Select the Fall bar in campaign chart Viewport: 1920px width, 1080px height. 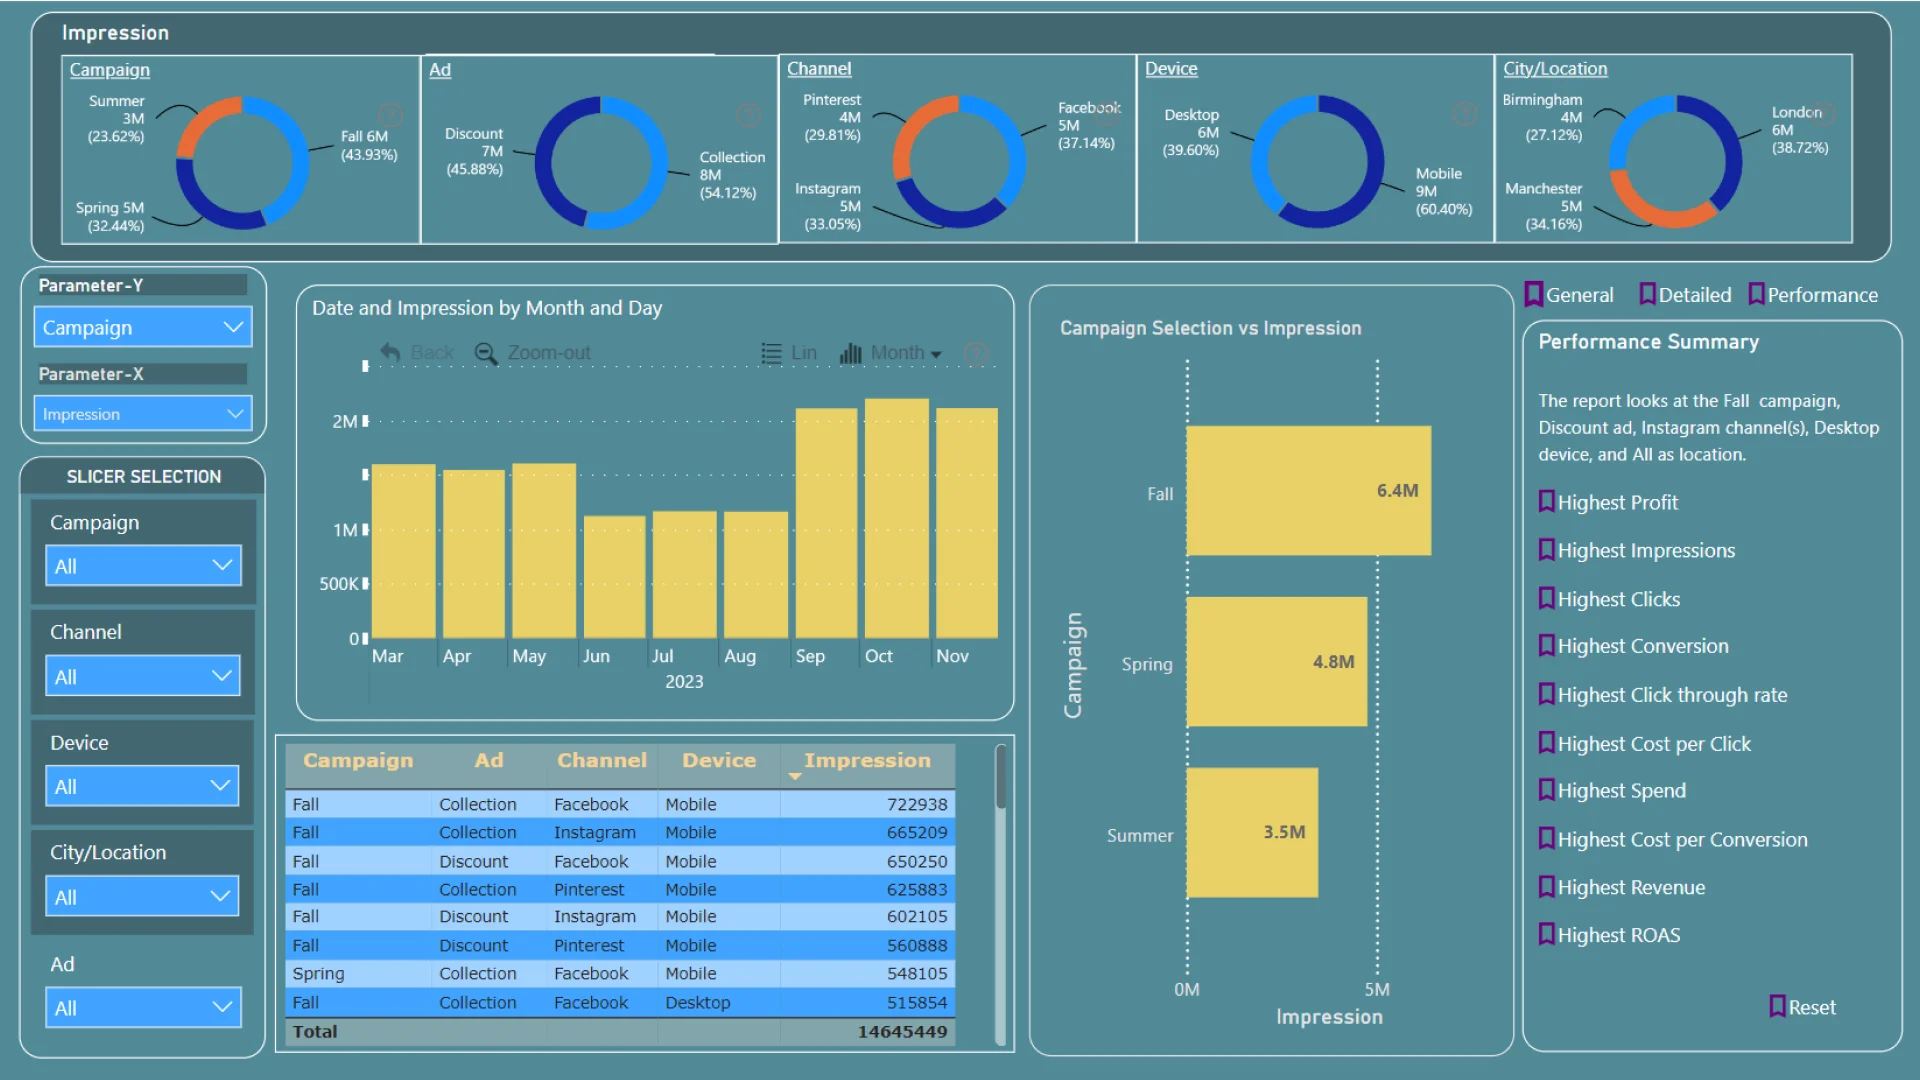click(1309, 491)
